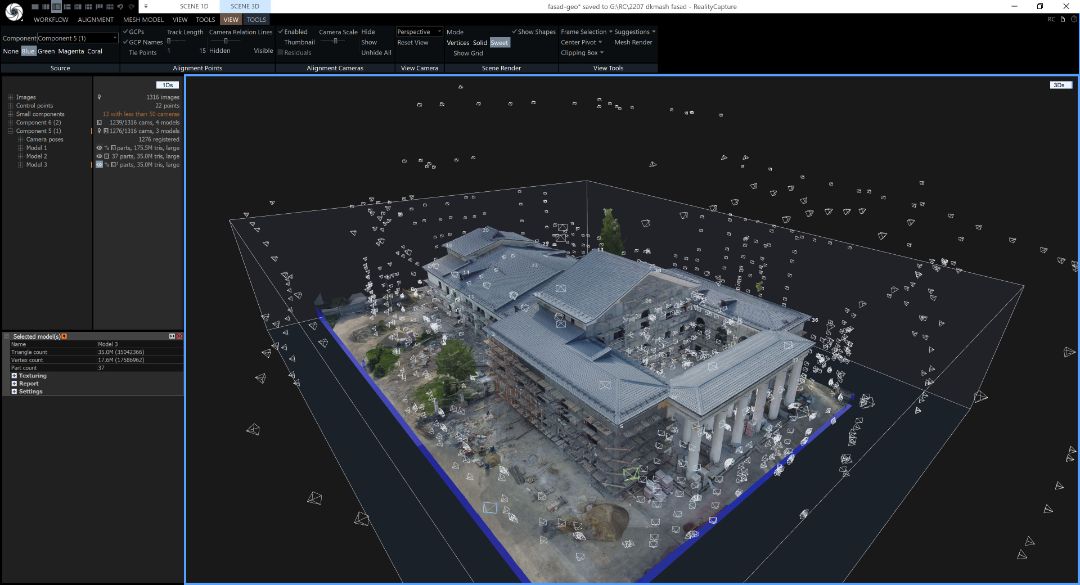Screen dimensions: 1080x585
Task: Toggle the GCP Names checkbox
Action: [x=126, y=42]
